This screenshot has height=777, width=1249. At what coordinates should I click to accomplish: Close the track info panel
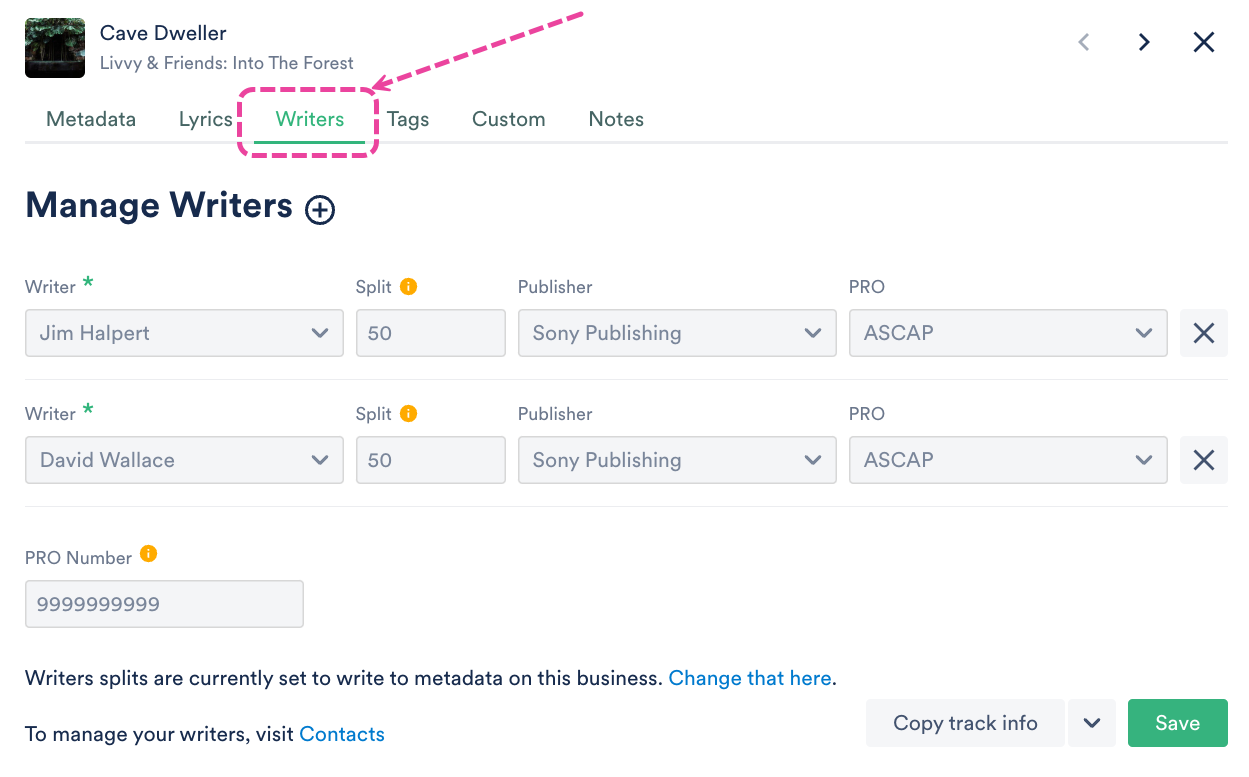(x=1204, y=42)
